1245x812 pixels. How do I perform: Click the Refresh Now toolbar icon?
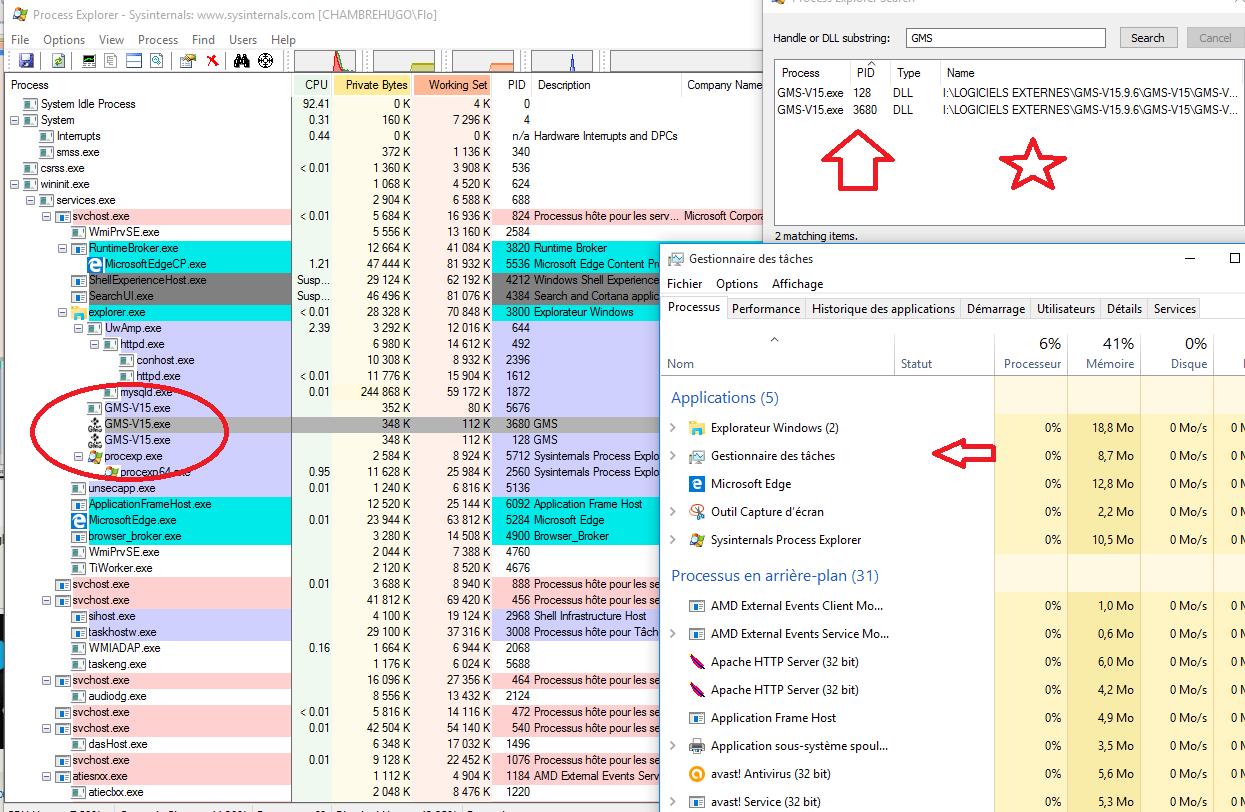pos(58,61)
